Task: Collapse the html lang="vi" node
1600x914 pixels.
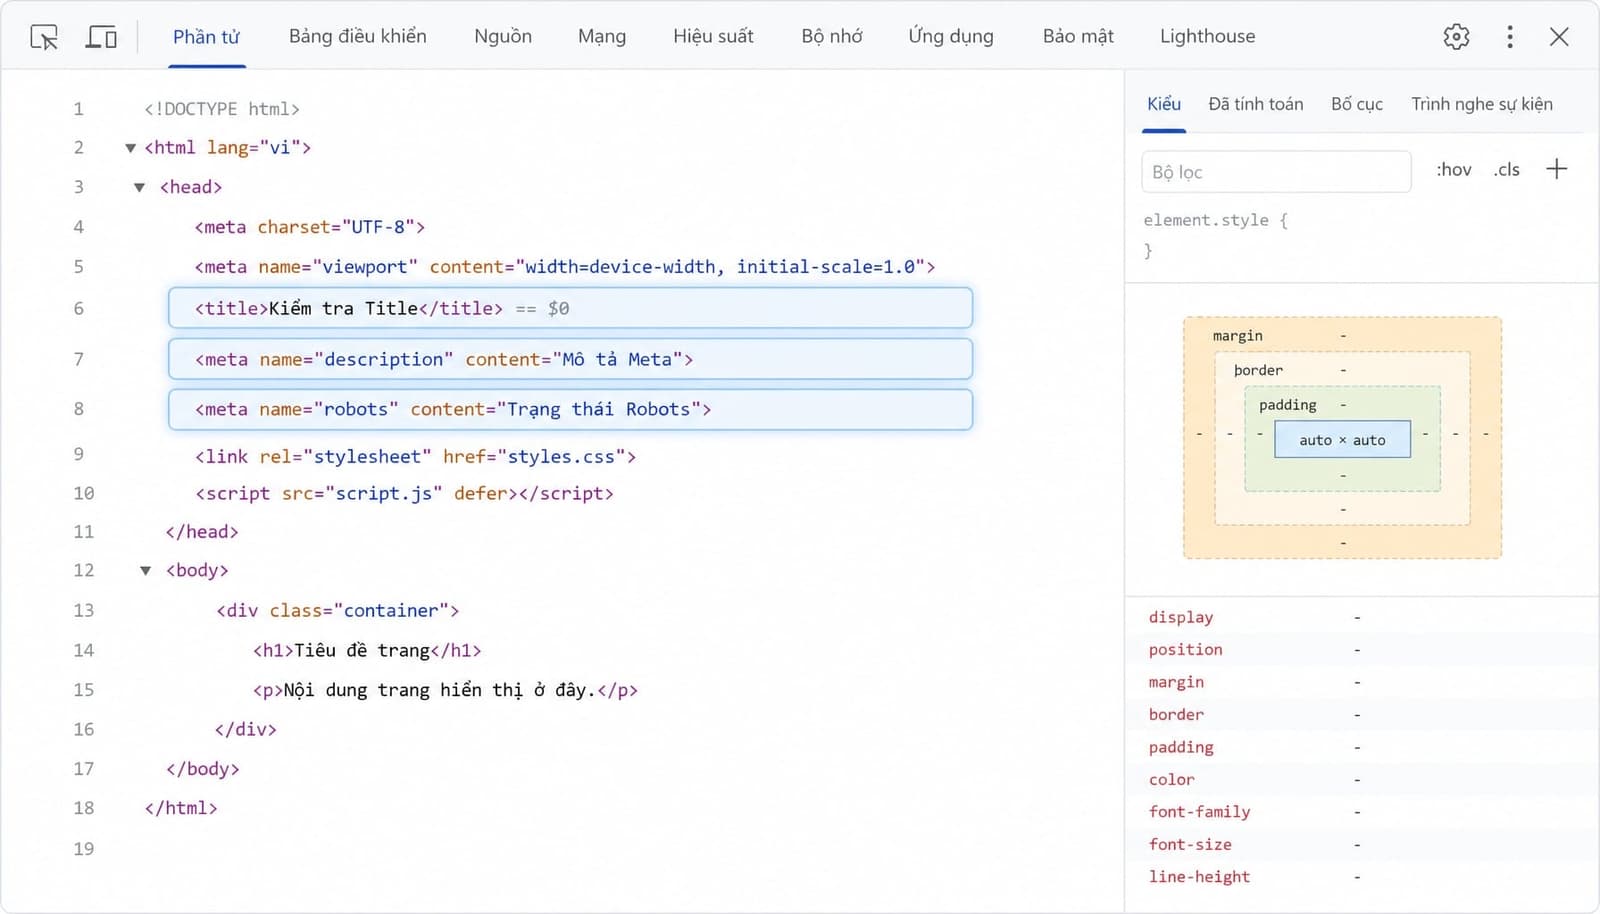Action: (x=130, y=148)
